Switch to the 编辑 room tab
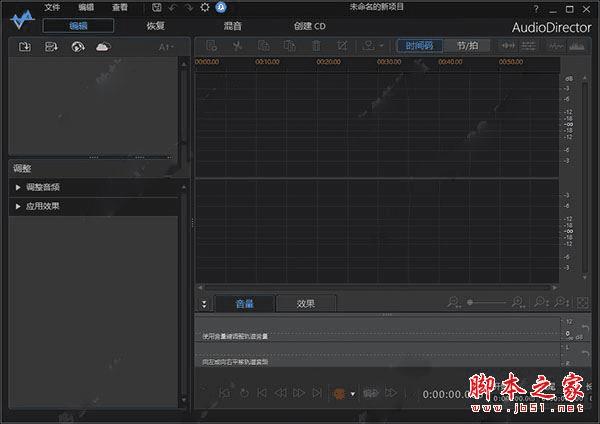 pos(78,26)
